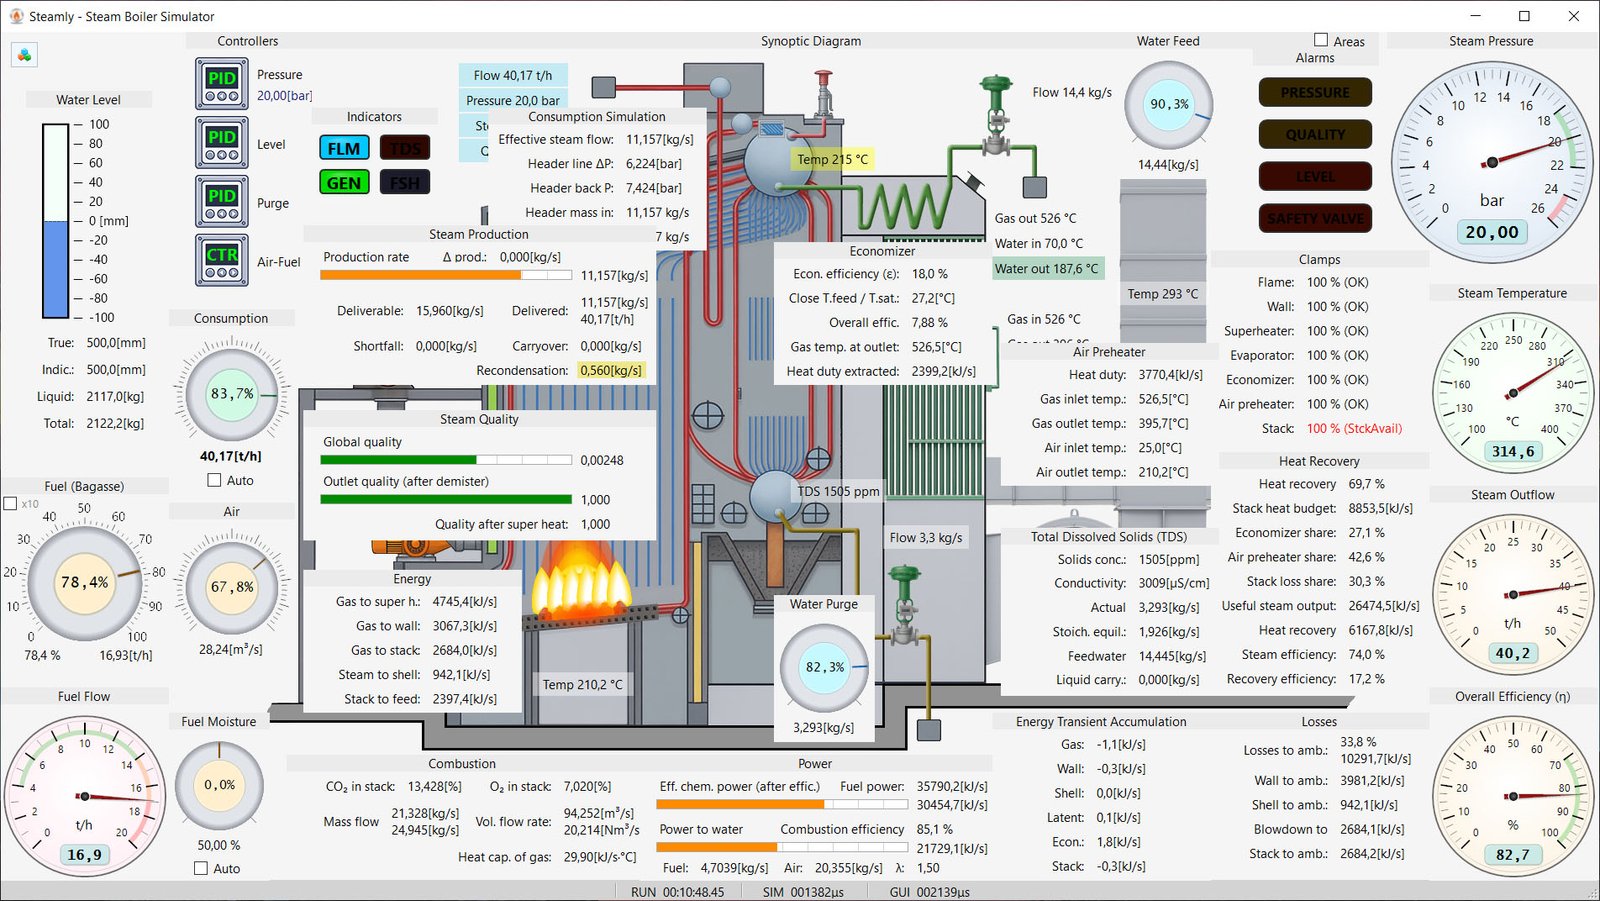Click the pressure setpoint 20,00[bar] value
Viewport: 1600px width, 901px height.
284,96
